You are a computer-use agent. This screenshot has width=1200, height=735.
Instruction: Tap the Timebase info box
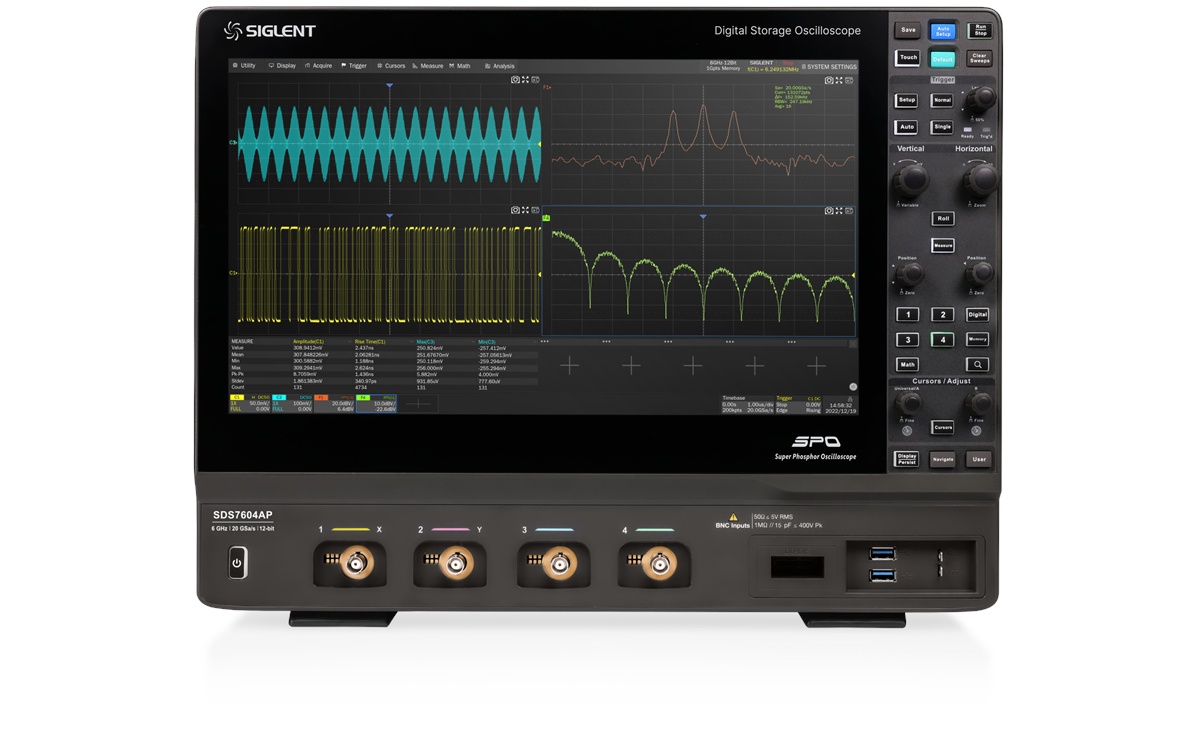[x=747, y=404]
